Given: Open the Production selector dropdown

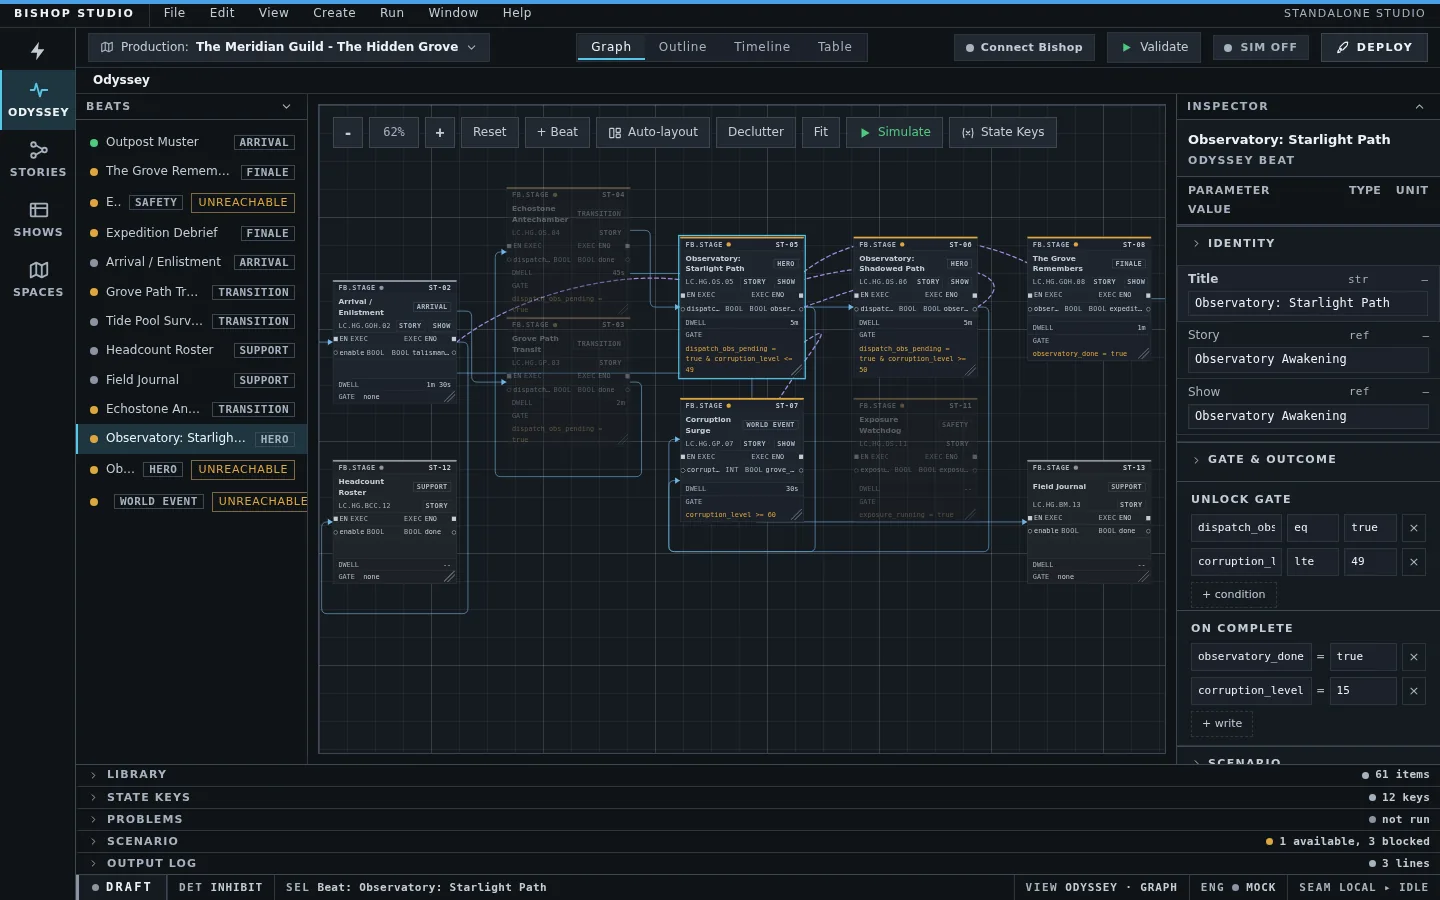Looking at the screenshot, I should pyautogui.click(x=289, y=47).
